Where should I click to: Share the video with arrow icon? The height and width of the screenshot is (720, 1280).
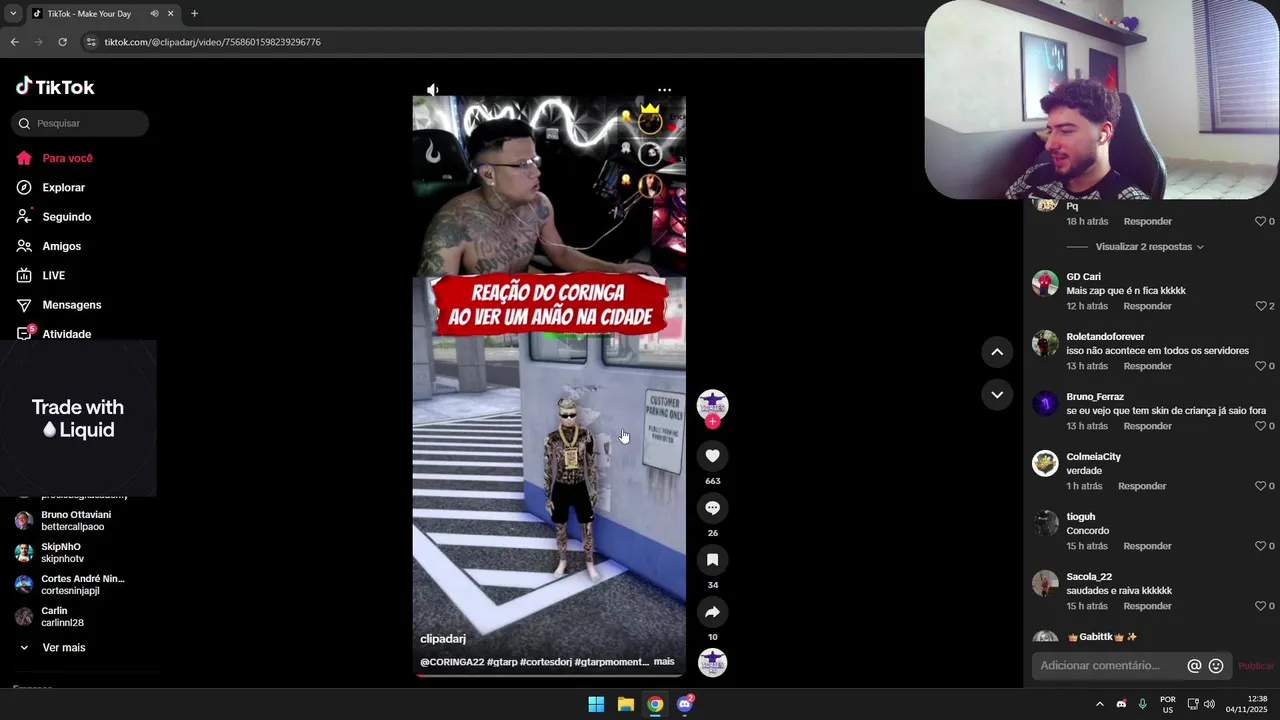click(x=712, y=612)
